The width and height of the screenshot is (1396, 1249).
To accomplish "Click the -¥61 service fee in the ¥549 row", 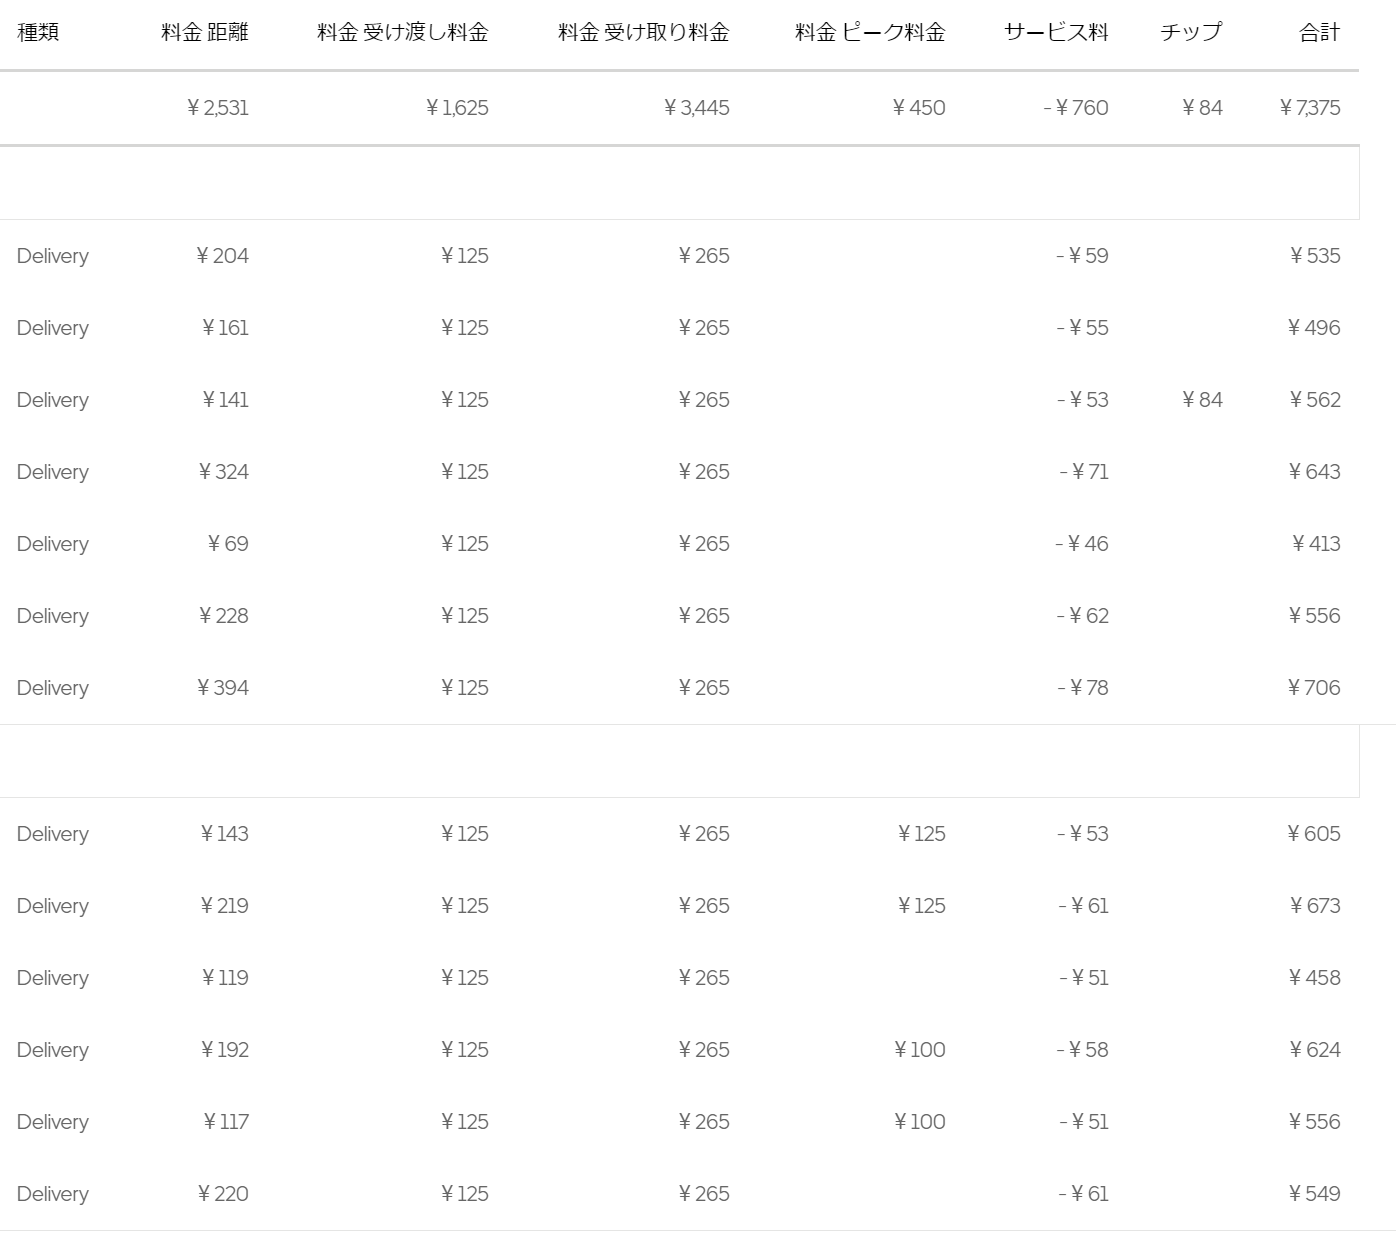I will pos(1084,1194).
